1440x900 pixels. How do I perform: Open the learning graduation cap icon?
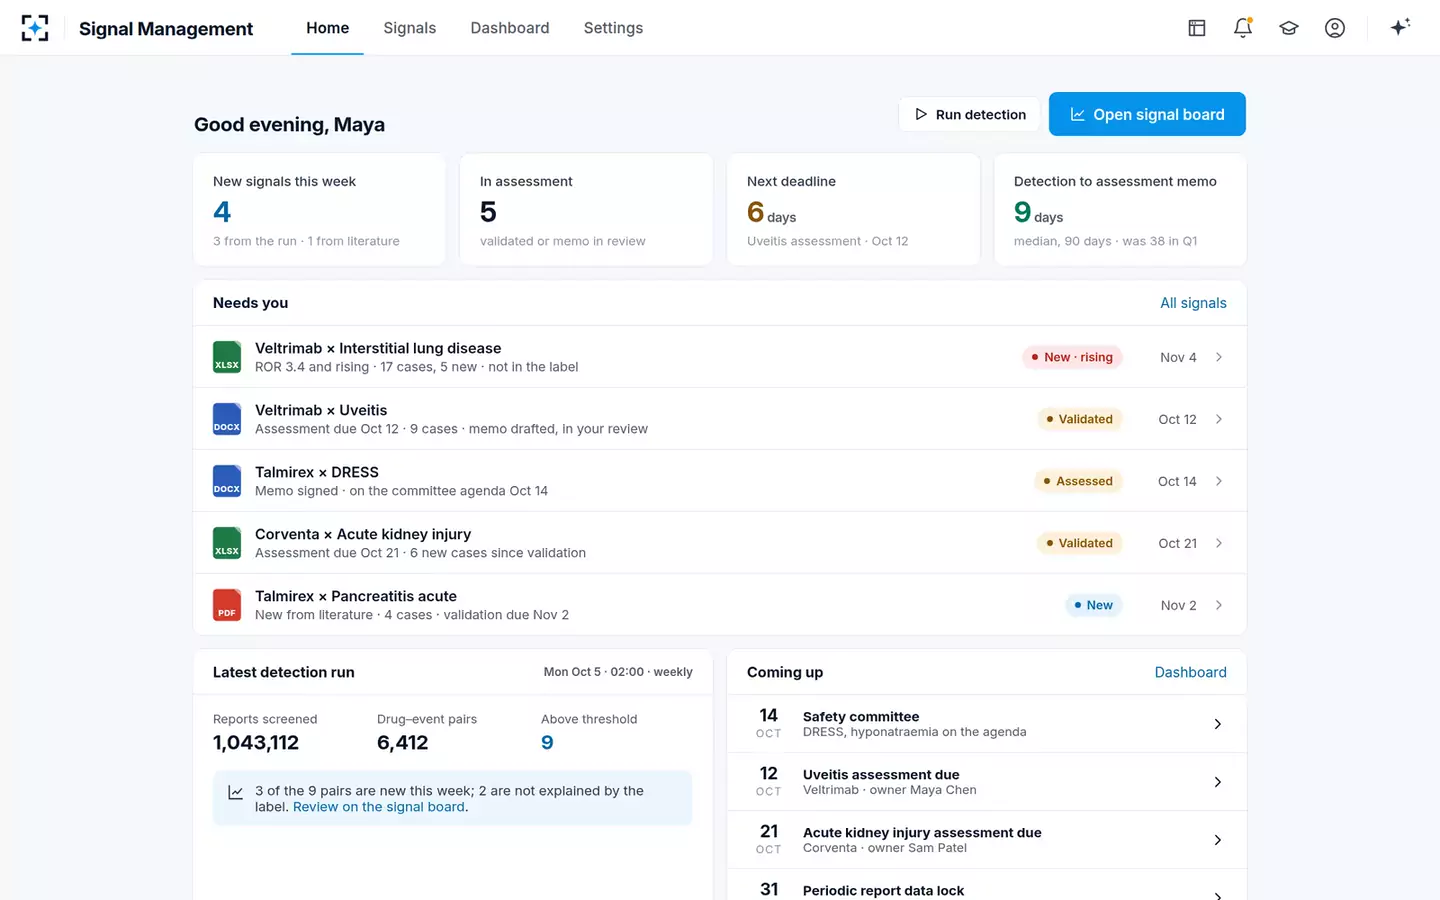point(1289,28)
